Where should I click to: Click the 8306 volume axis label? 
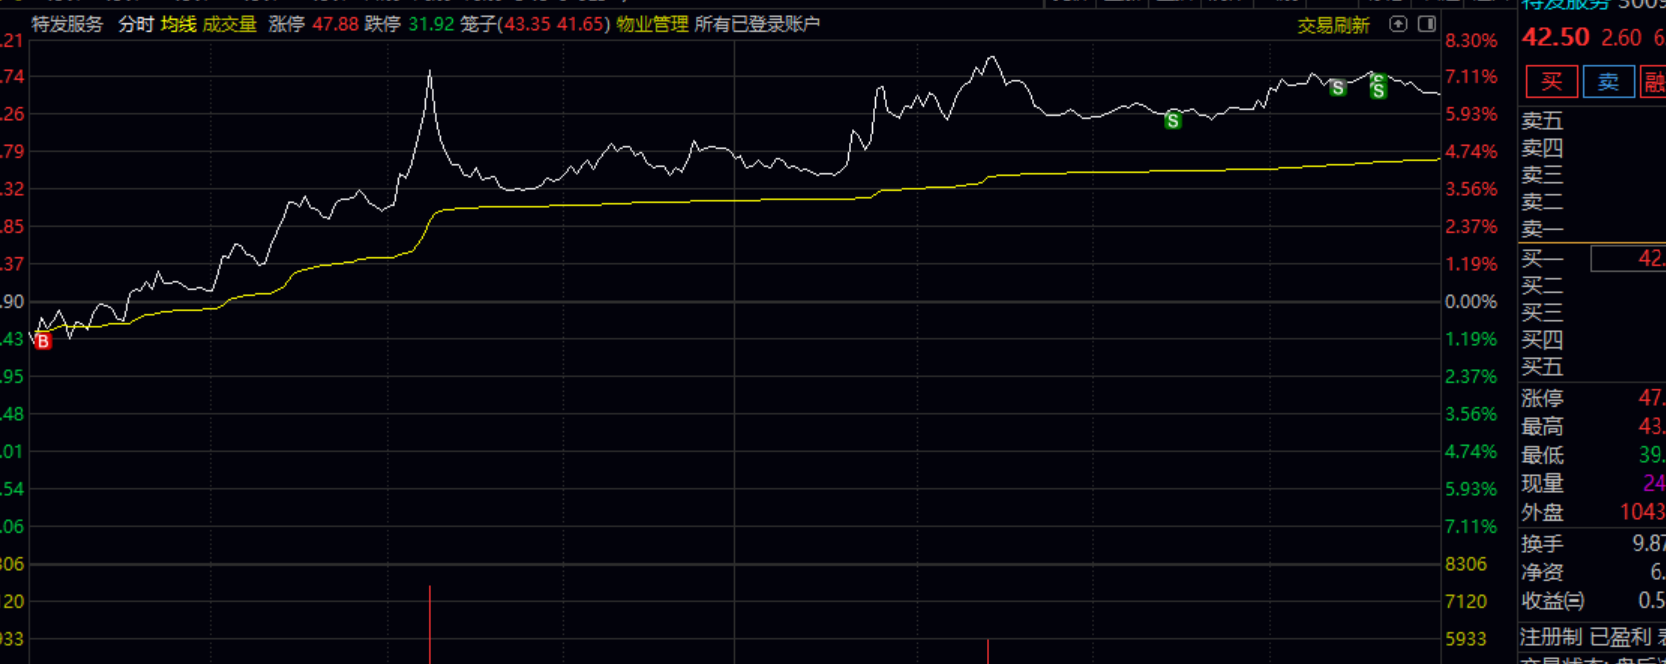(x=1465, y=564)
